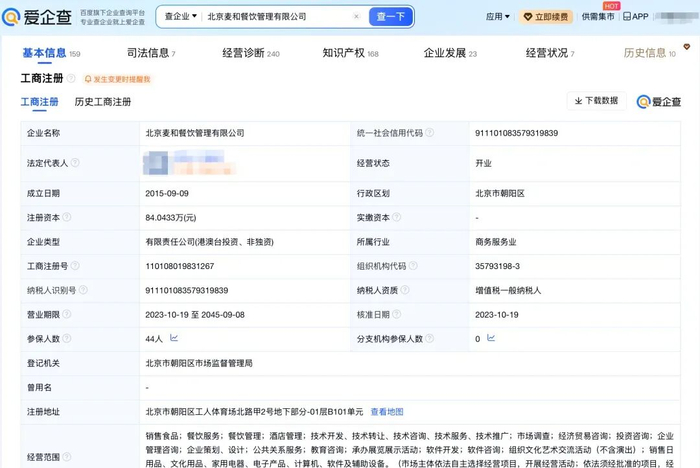Click the organization code 35793198-3
Image resolution: width=700 pixels, height=468 pixels.
pyautogui.click(x=497, y=266)
